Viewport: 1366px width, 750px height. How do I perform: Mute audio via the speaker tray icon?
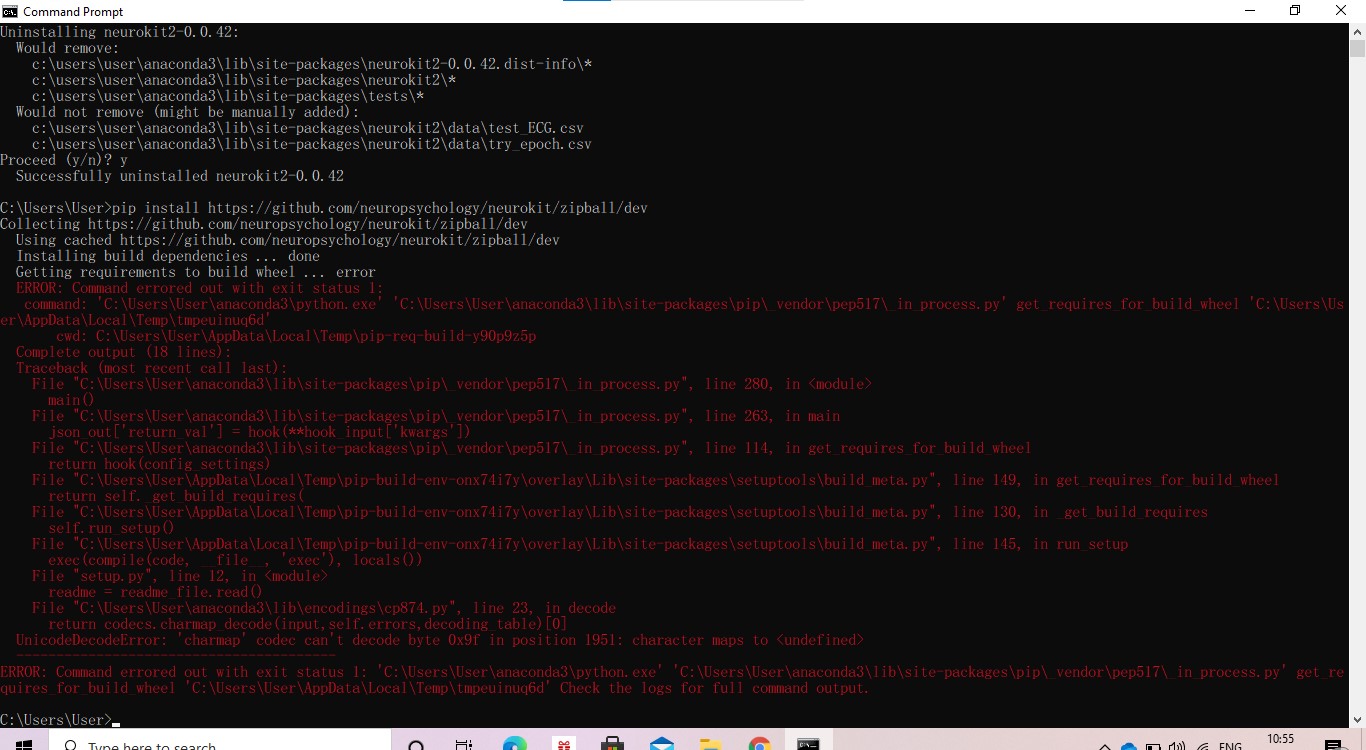[1178, 746]
